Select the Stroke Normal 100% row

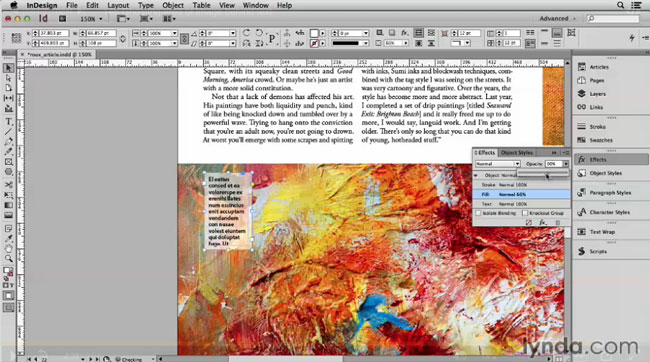(x=521, y=185)
